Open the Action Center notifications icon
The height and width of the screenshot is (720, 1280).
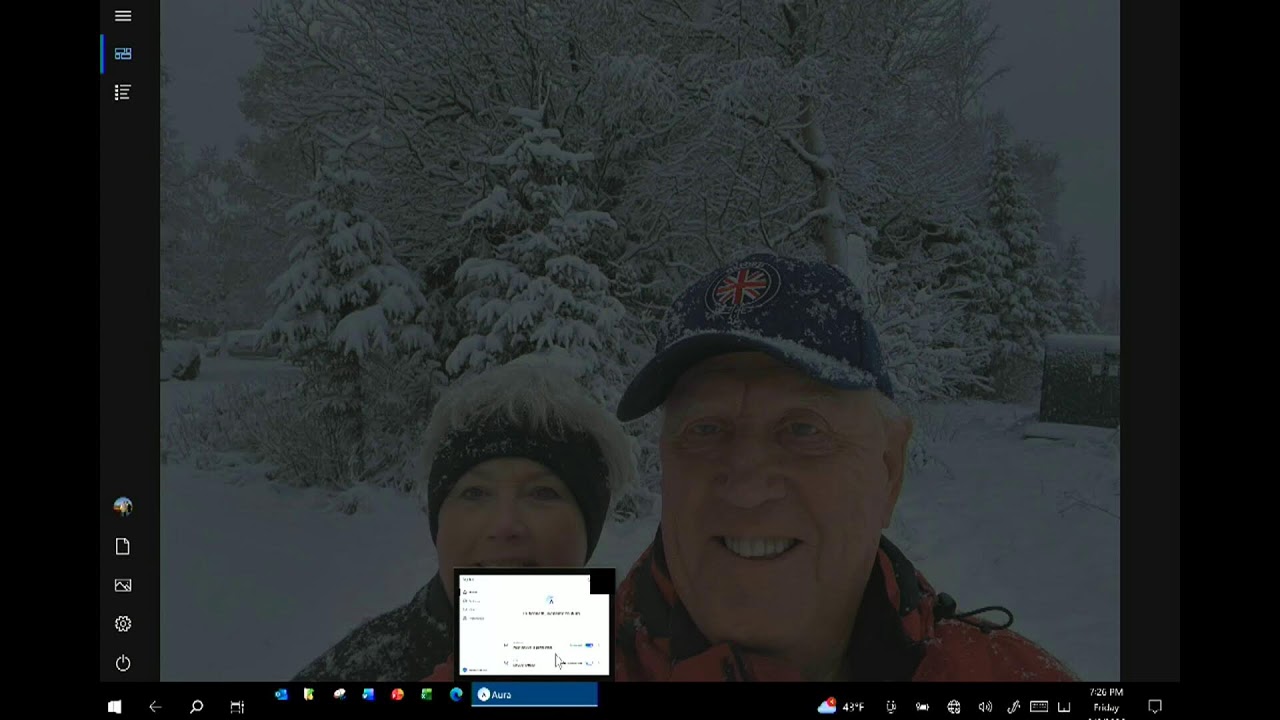tap(1155, 707)
